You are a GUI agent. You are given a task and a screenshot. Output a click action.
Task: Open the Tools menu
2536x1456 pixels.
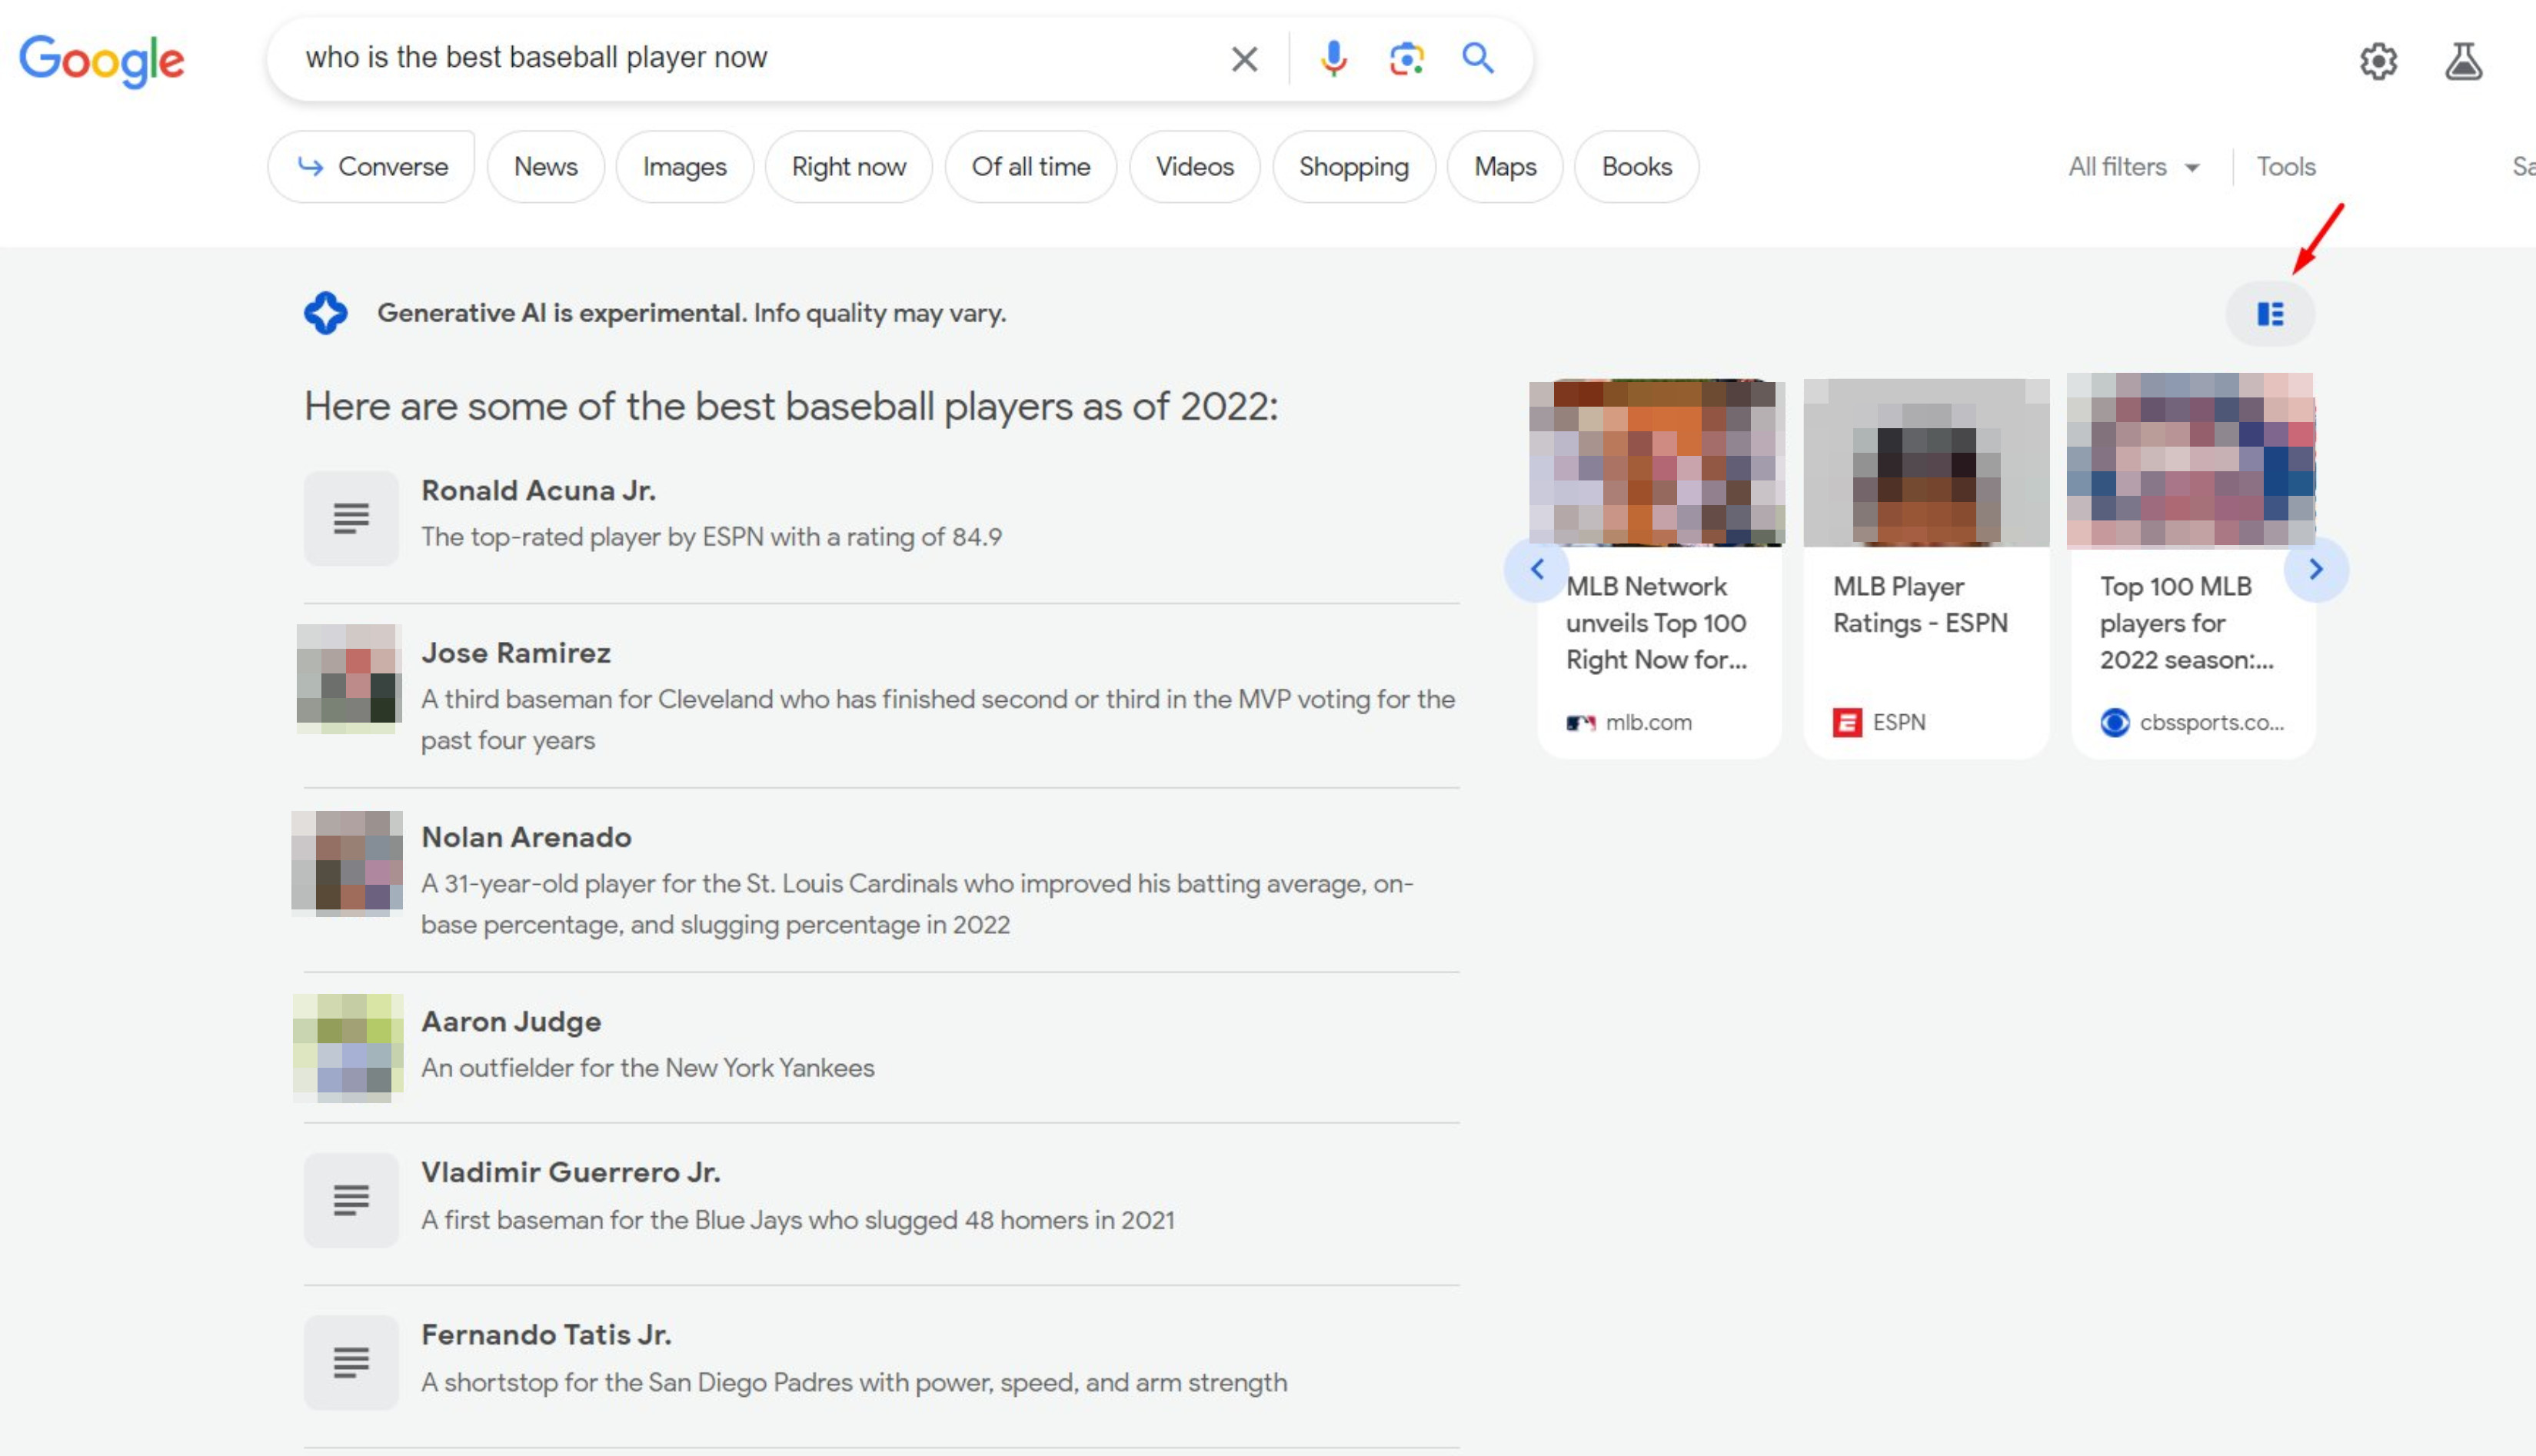(x=2285, y=166)
